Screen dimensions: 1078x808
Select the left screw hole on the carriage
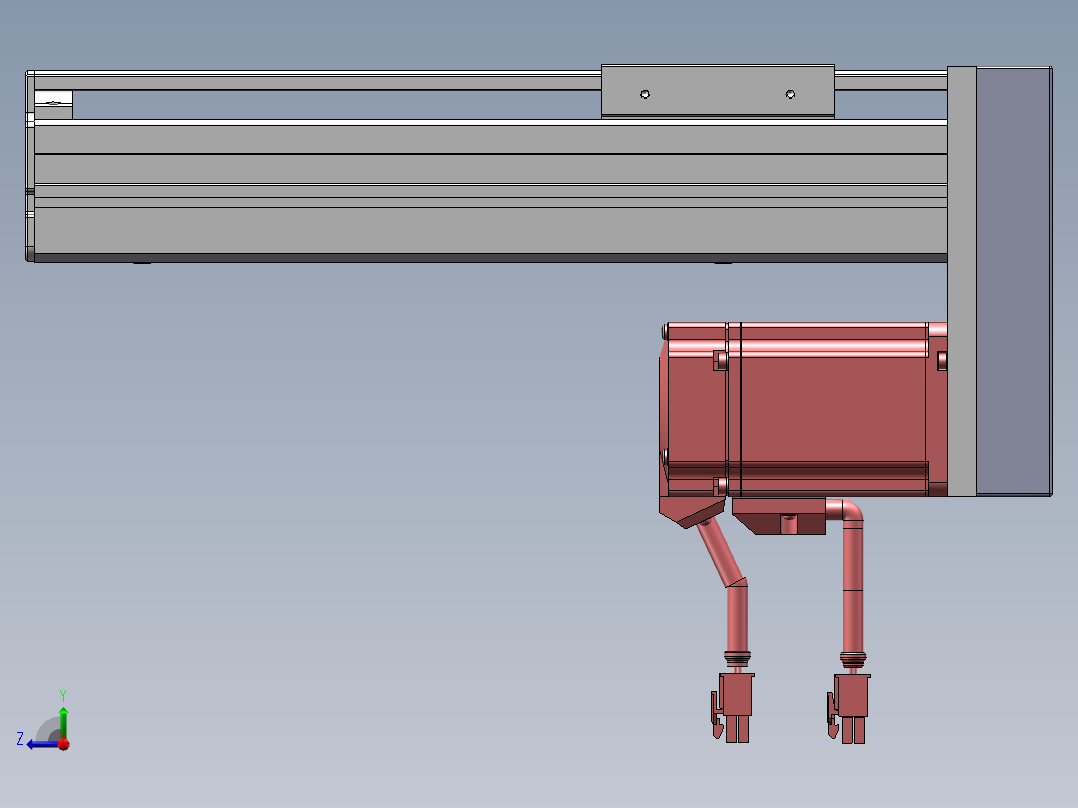point(645,94)
